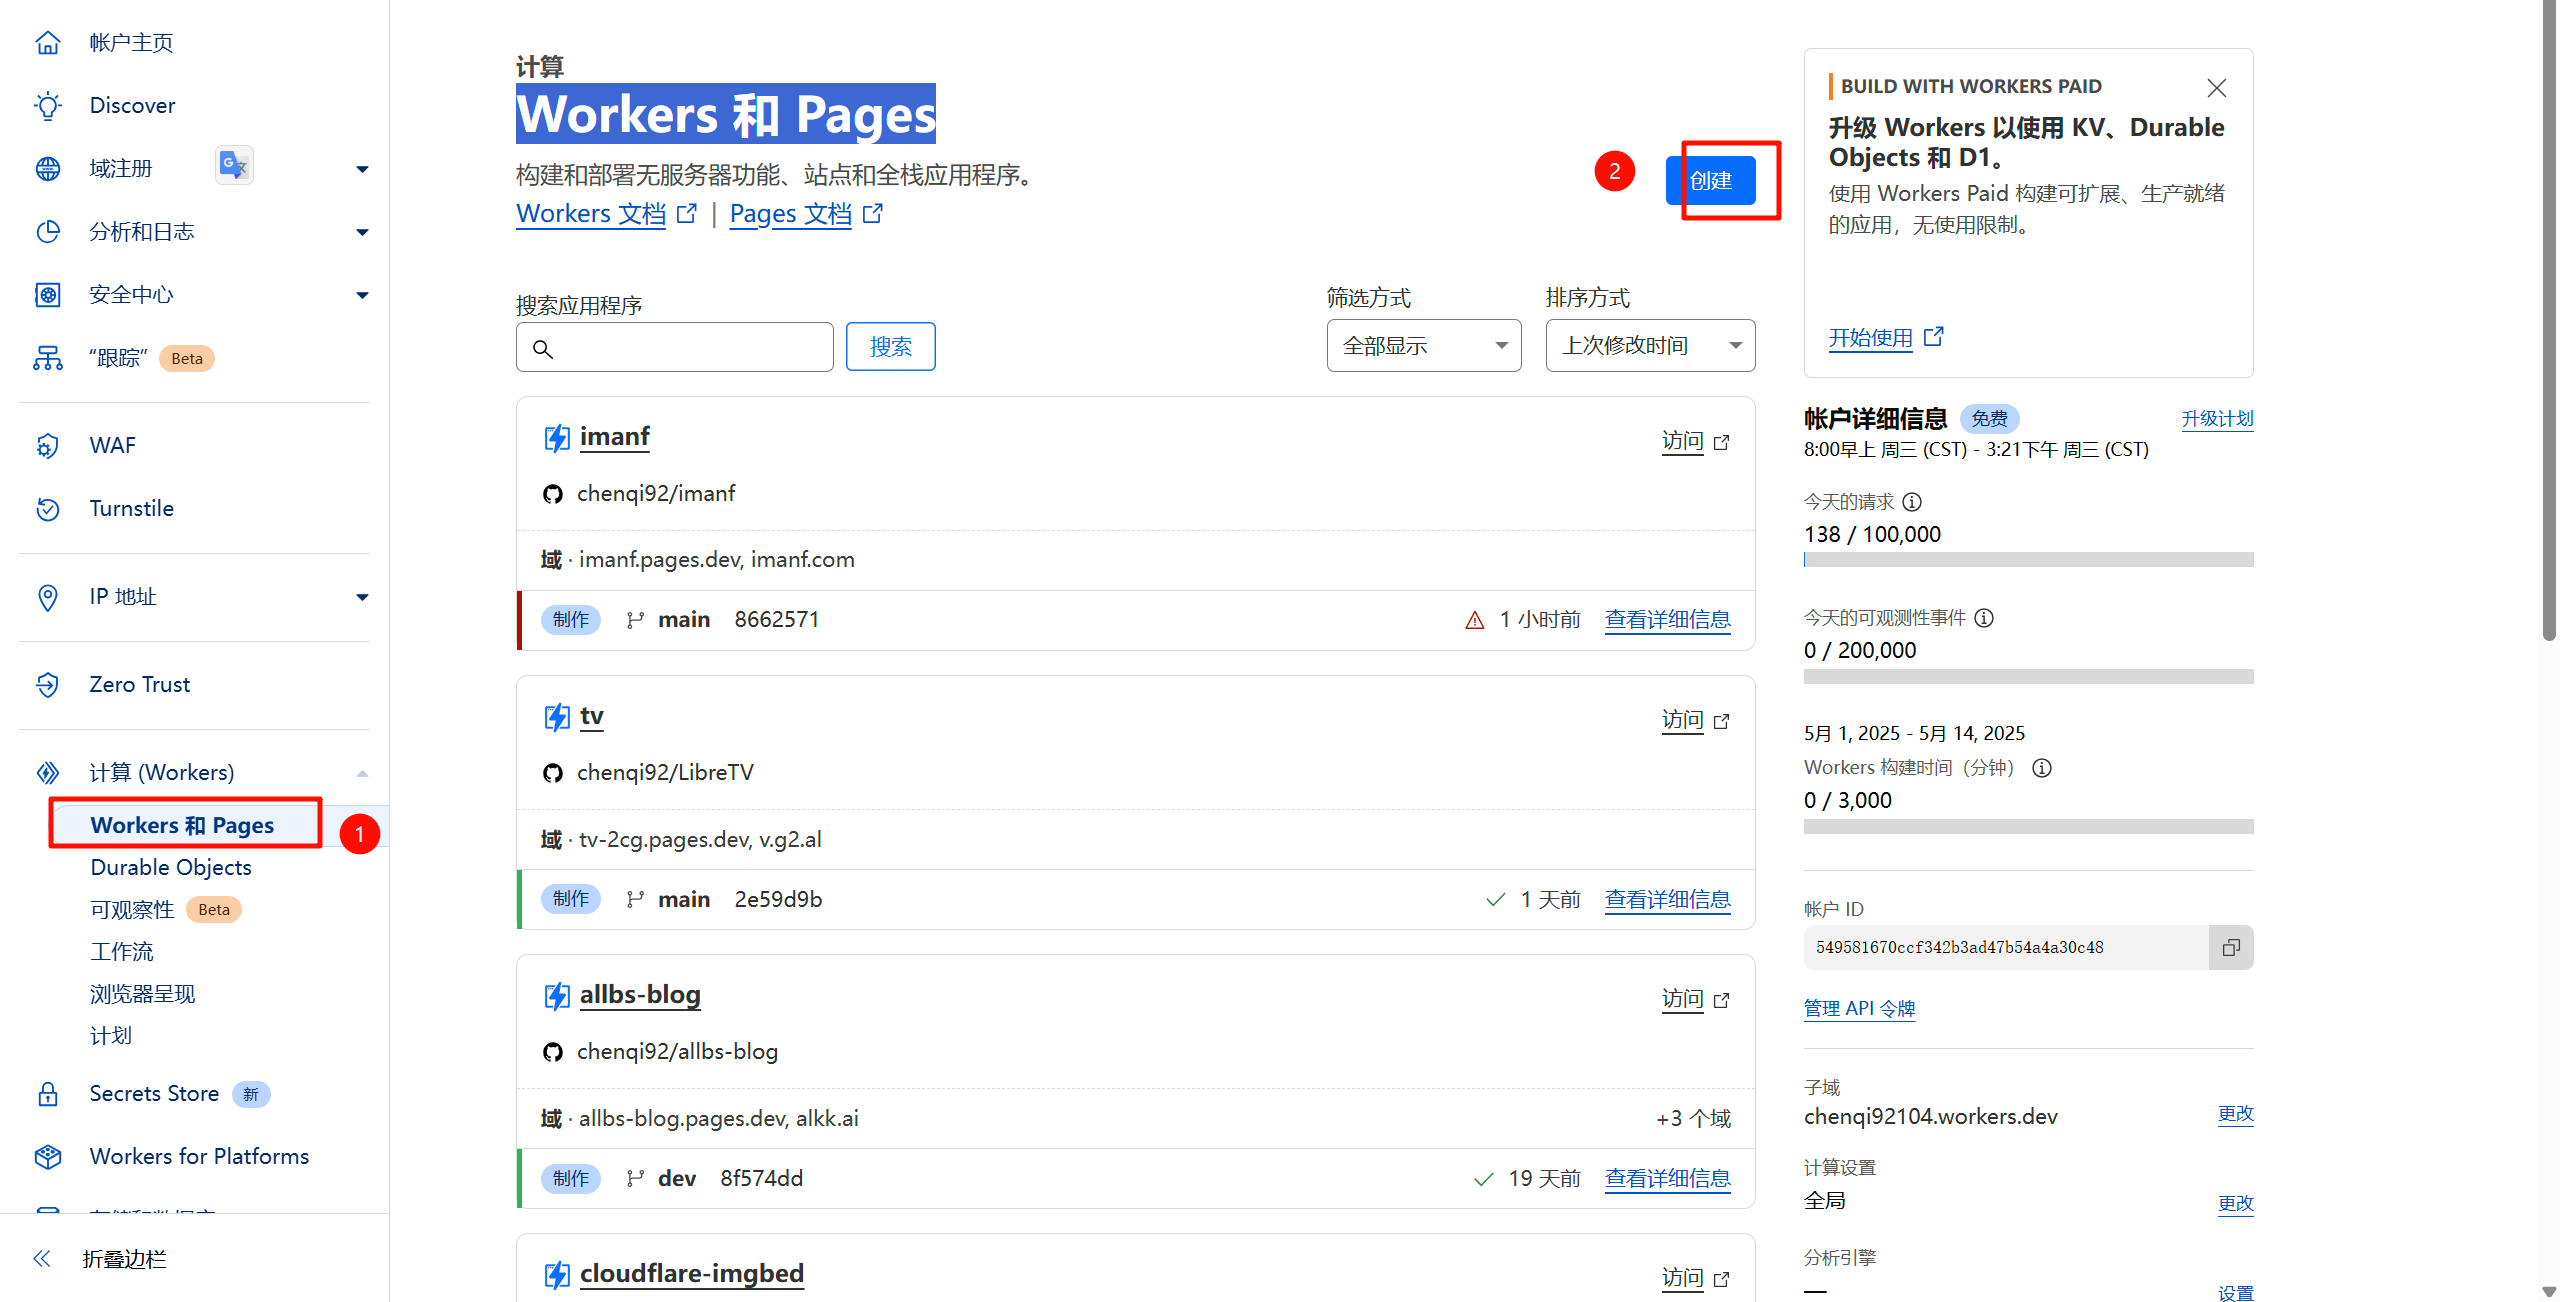Click the Pages icon next to tv
Image resolution: width=2560 pixels, height=1302 pixels.
click(x=556, y=716)
